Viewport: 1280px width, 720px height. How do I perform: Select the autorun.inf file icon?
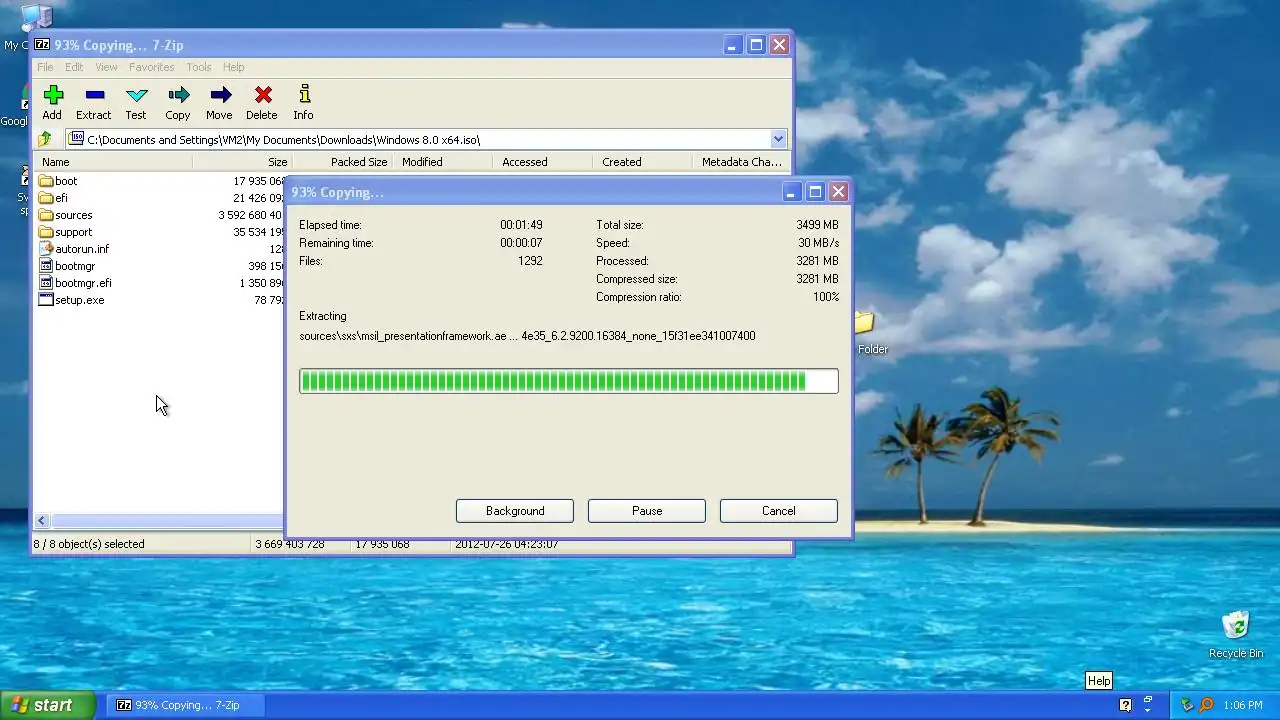pos(45,249)
